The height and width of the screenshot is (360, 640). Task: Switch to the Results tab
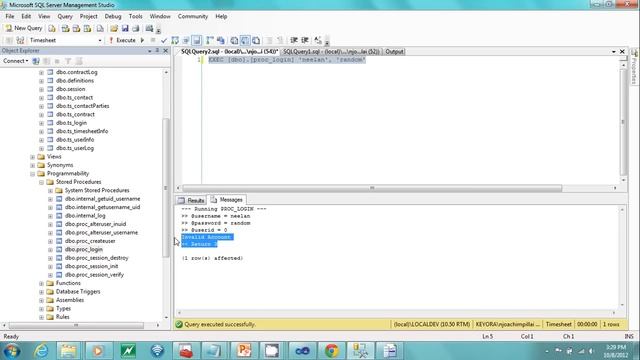tap(191, 200)
